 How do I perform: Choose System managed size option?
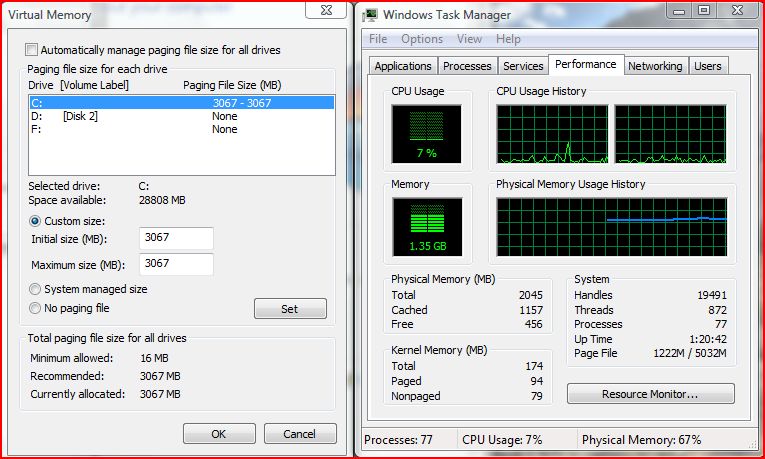tap(35, 289)
